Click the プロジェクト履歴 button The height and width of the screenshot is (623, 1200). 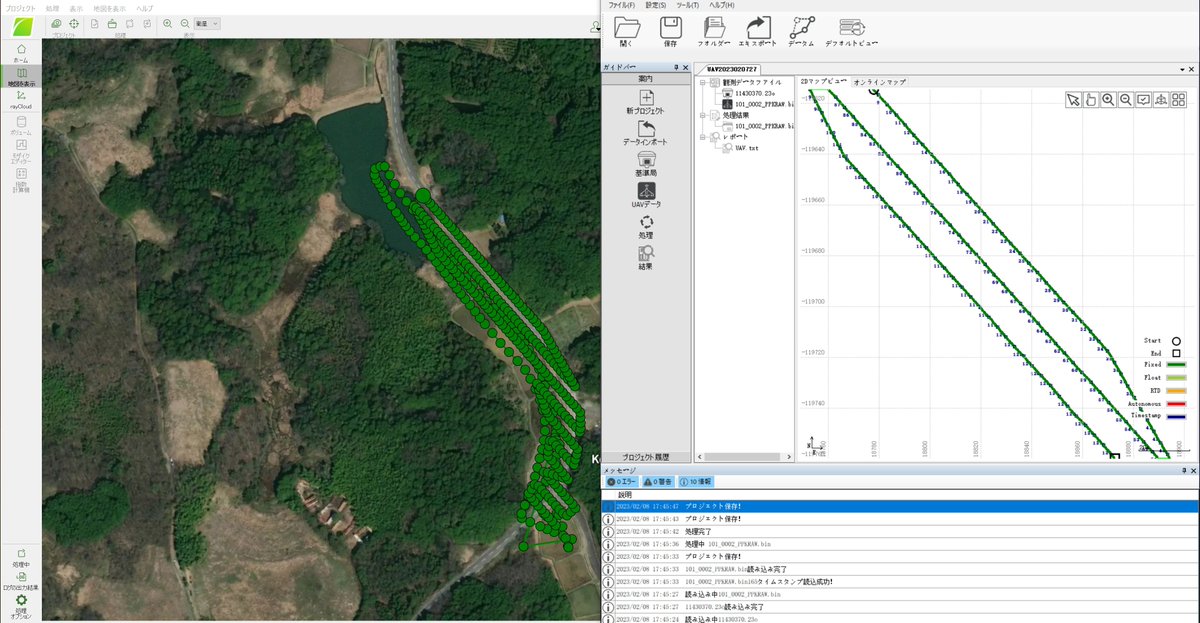[x=645, y=456]
